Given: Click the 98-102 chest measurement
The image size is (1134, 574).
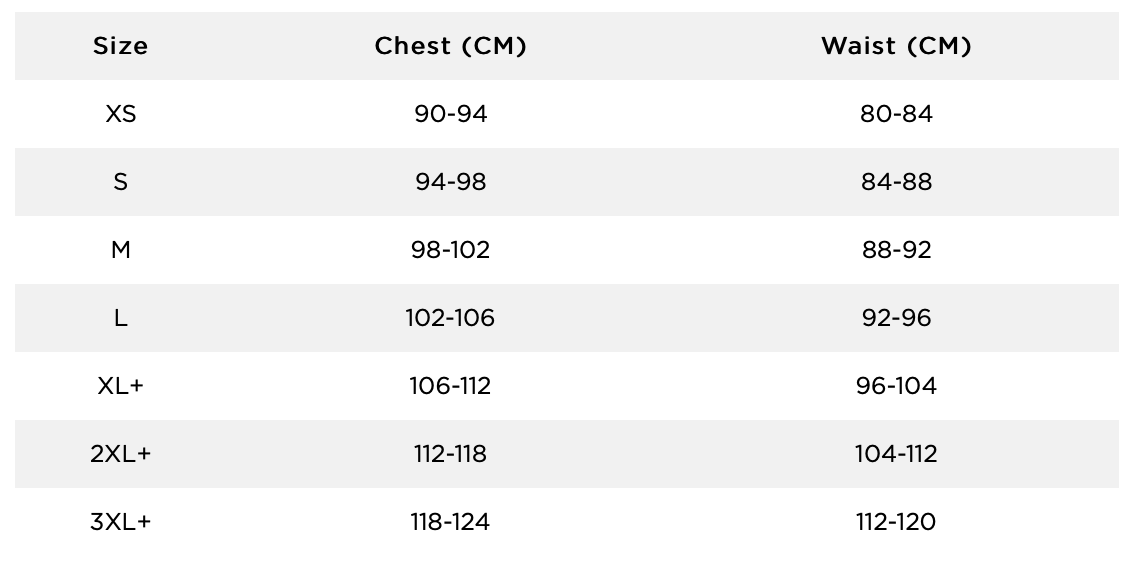Looking at the screenshot, I should (451, 250).
